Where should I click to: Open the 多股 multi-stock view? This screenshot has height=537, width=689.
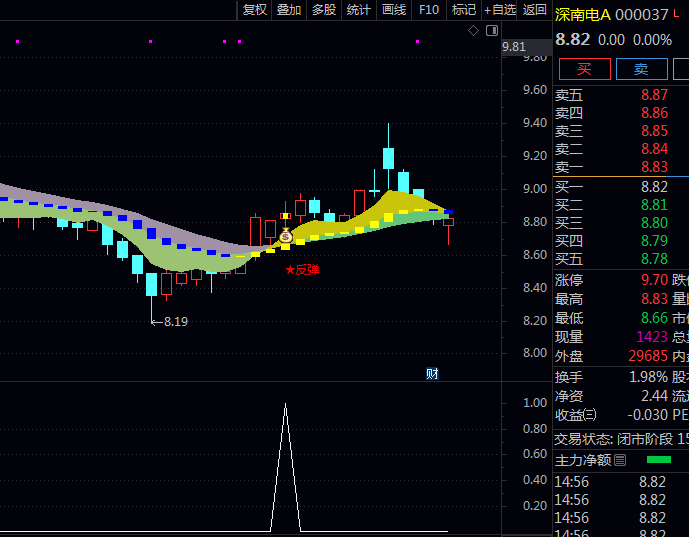pos(324,10)
